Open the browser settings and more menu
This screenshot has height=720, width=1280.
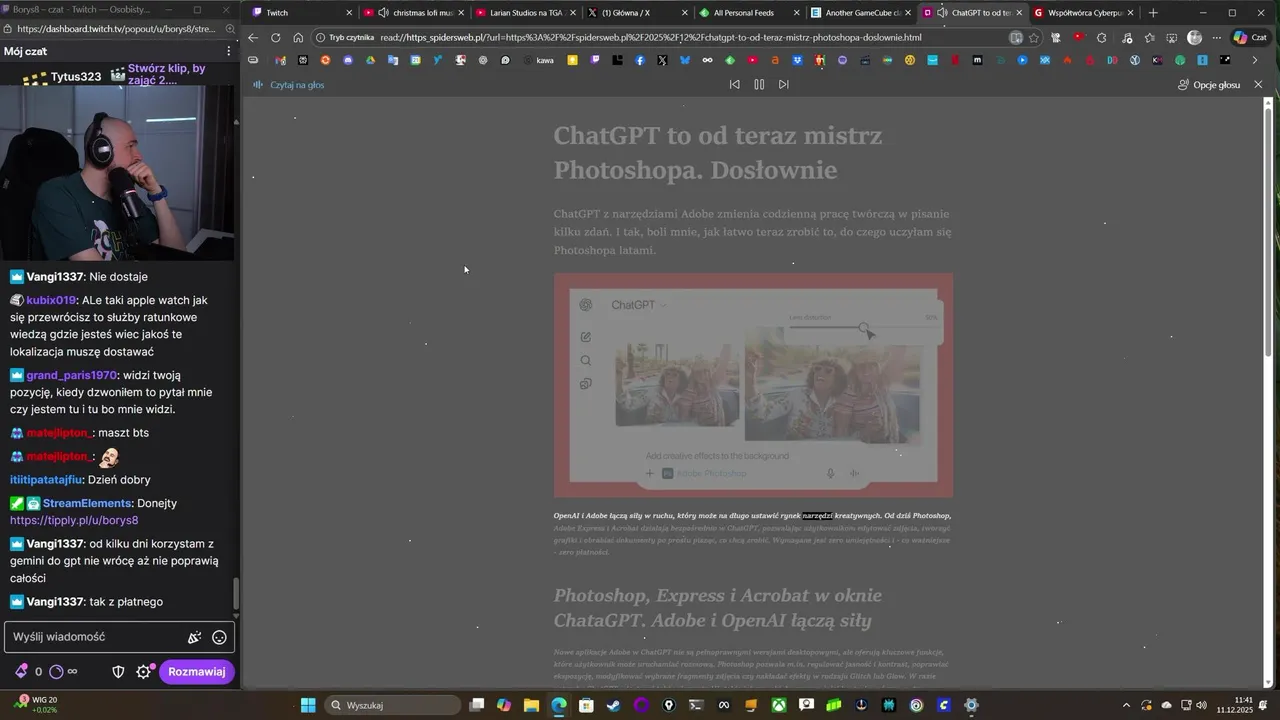pos(1216,38)
